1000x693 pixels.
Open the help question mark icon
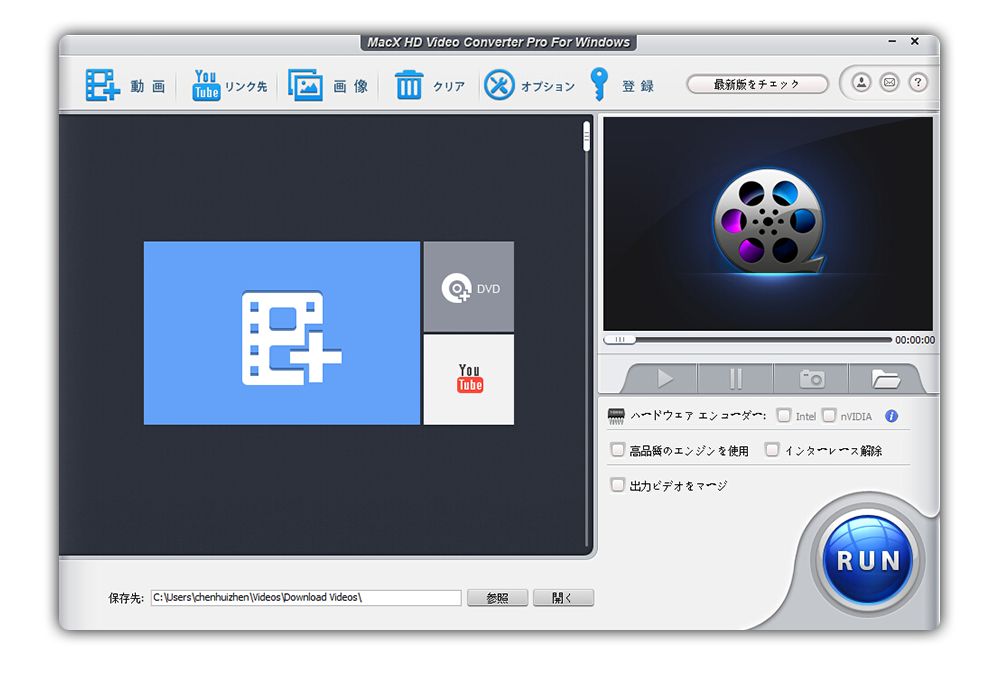(x=918, y=83)
